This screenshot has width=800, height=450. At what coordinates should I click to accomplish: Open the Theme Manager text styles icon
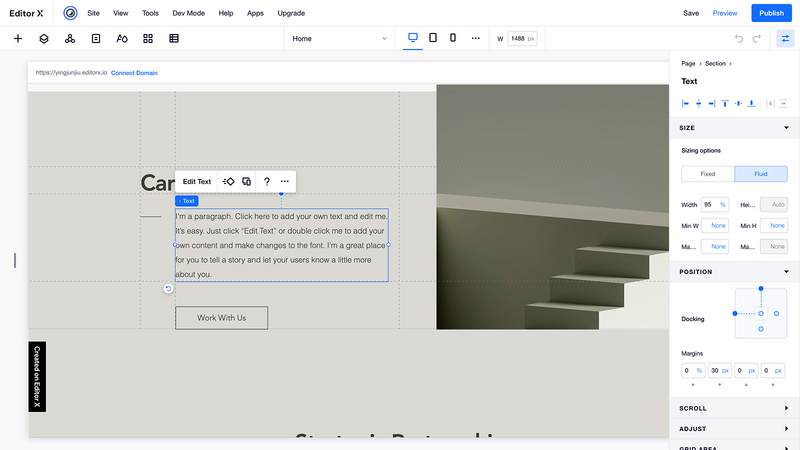122,38
